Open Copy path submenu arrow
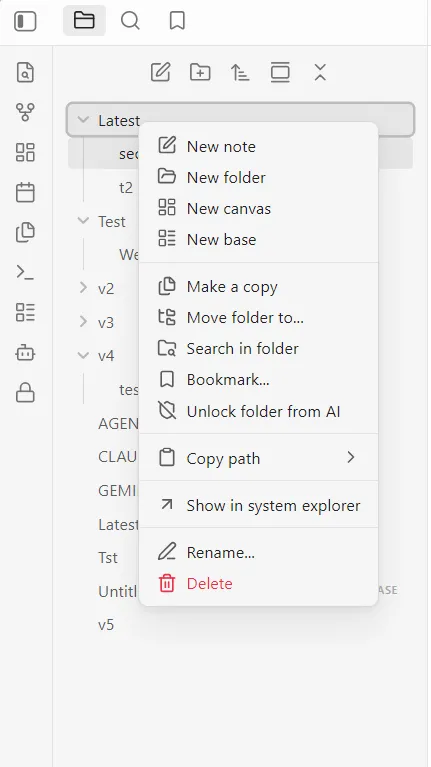 click(x=350, y=457)
